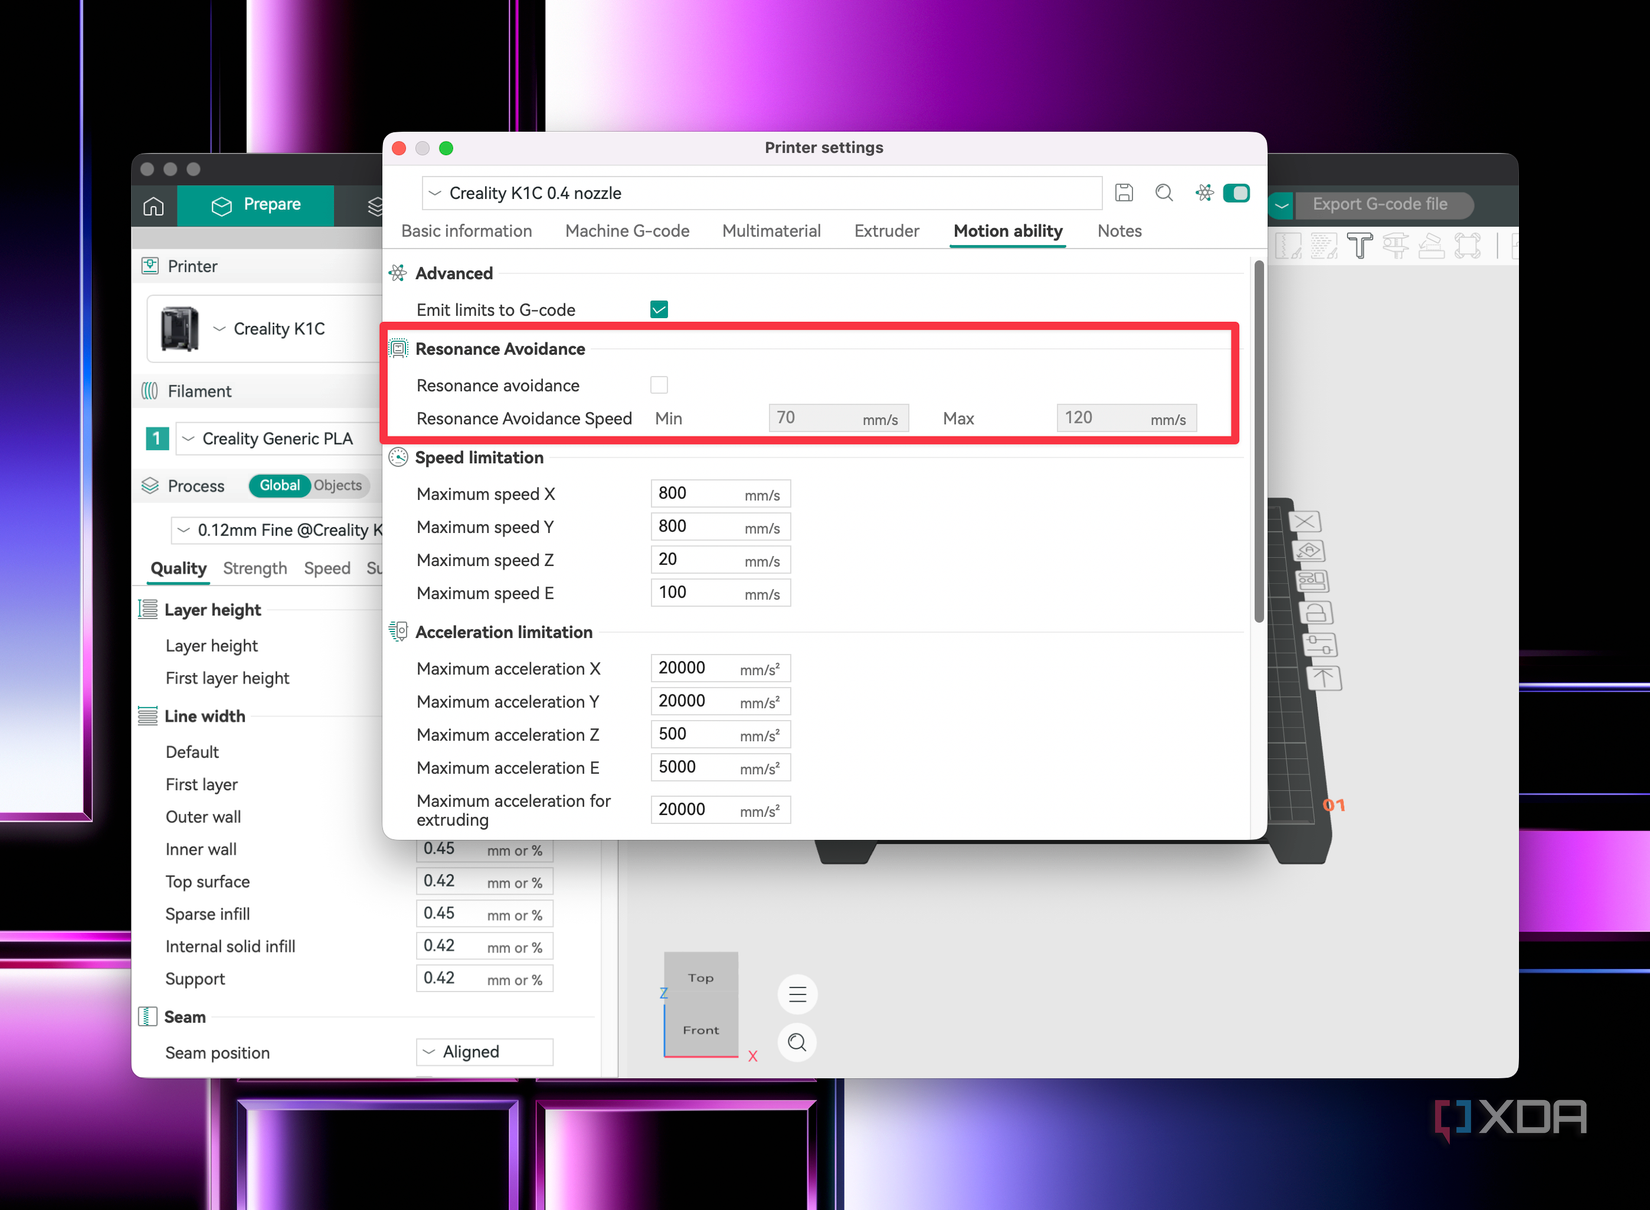
Task: Click the Maximum speed X input field
Action: click(x=721, y=494)
